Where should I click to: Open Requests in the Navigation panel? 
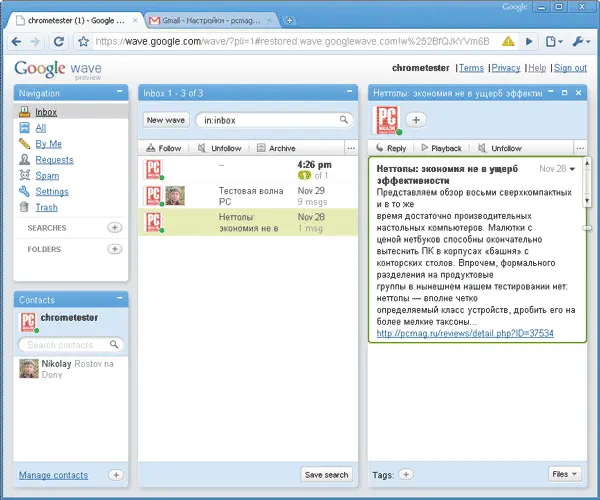[54, 160]
